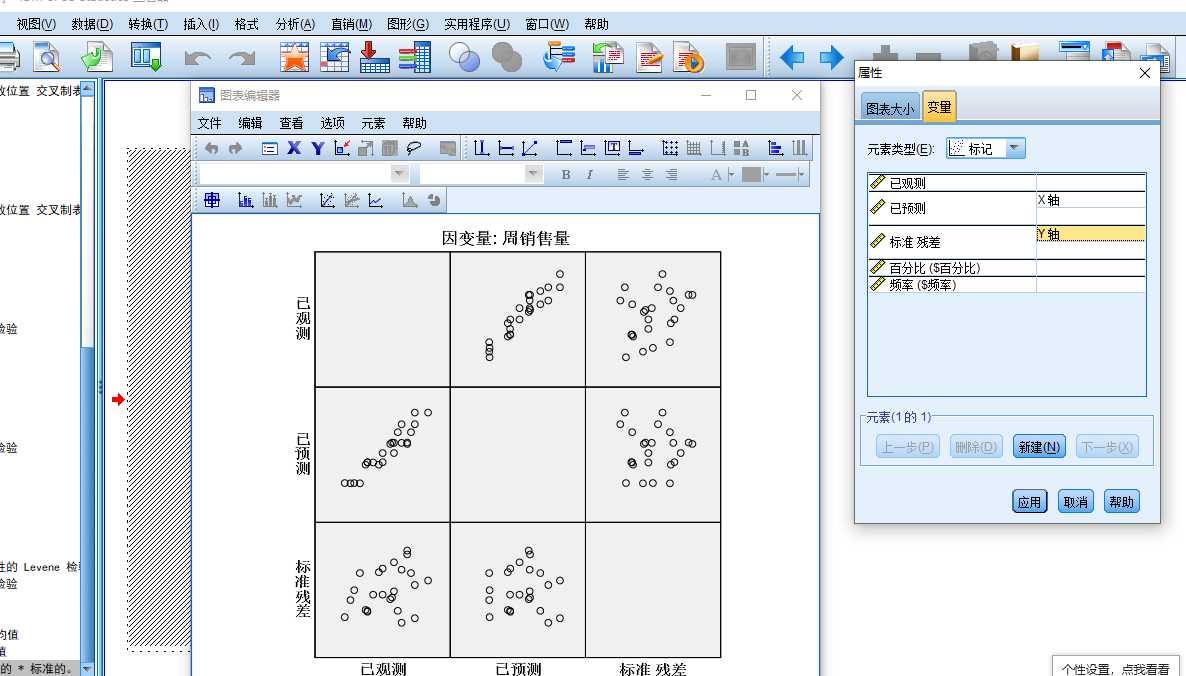Open the 分析(A) menu in main window
Screen dimensions: 1186x676
click(295, 24)
